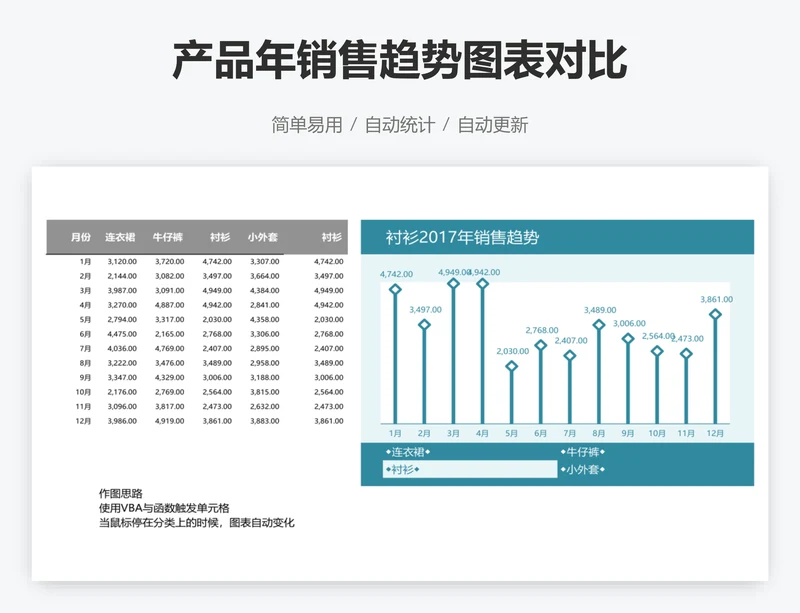This screenshot has height=613, width=800.
Task: Select cell 2,165.00 in 6月 row
Action: (x=169, y=334)
